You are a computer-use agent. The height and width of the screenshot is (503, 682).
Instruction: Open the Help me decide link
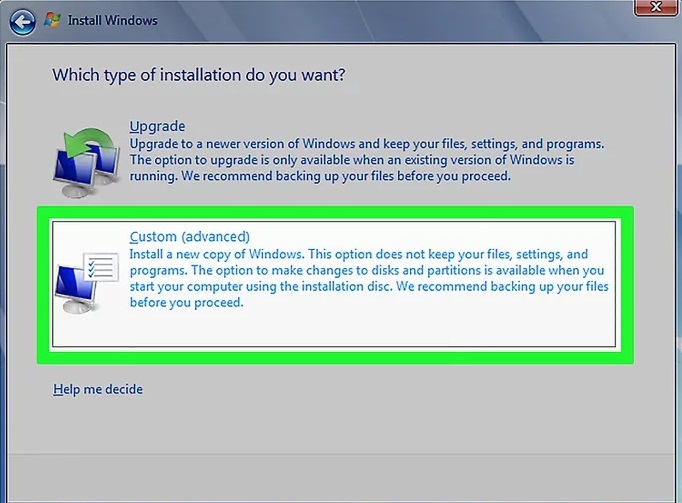point(98,389)
